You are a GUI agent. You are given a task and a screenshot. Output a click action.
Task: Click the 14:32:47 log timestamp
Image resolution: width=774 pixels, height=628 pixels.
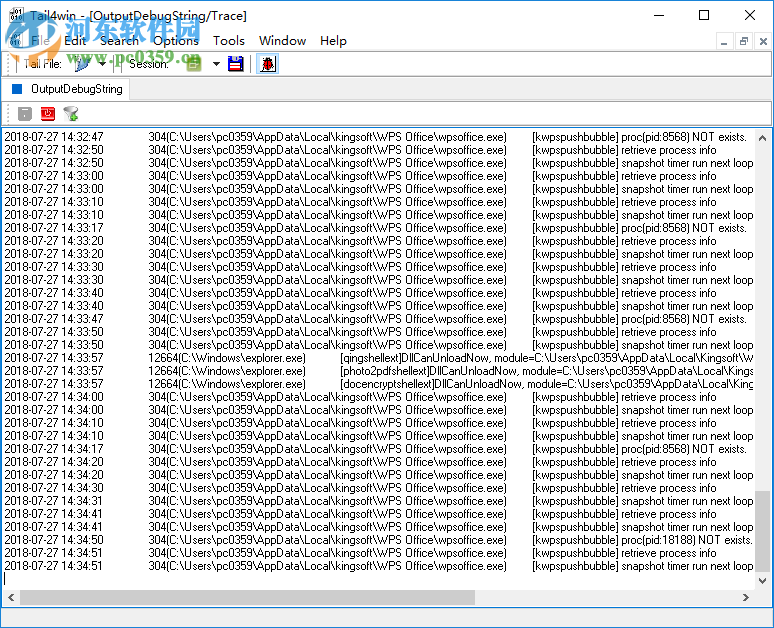[x=54, y=137]
